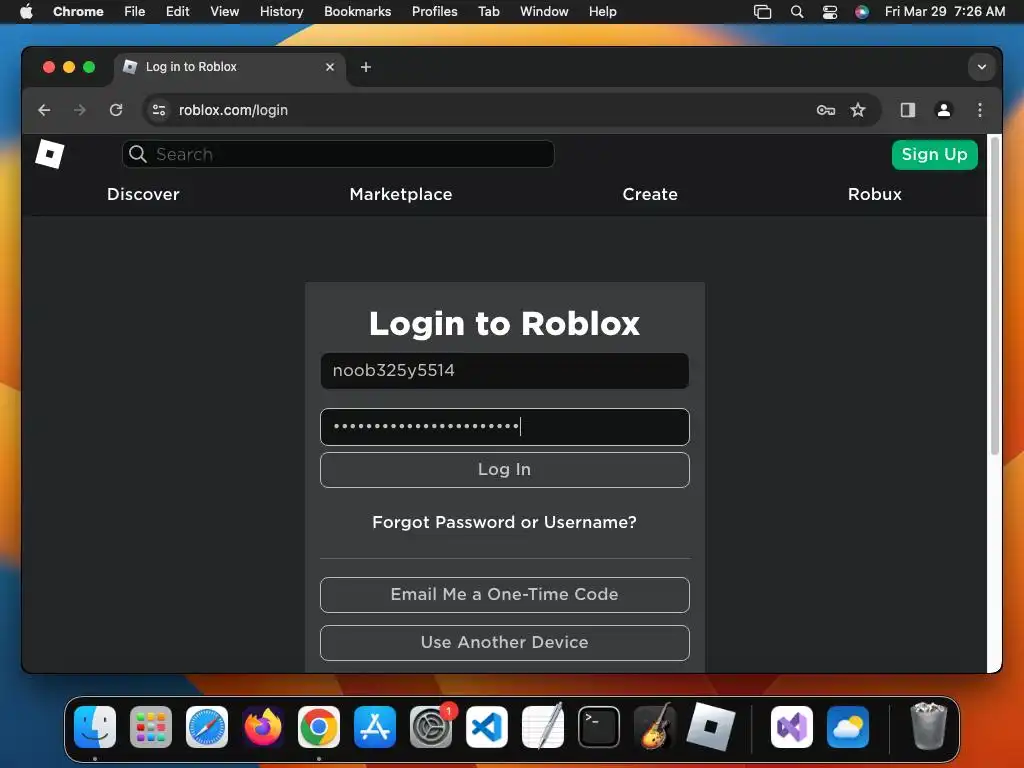Open the File menu
Viewport: 1024px width, 768px height.
(x=135, y=11)
